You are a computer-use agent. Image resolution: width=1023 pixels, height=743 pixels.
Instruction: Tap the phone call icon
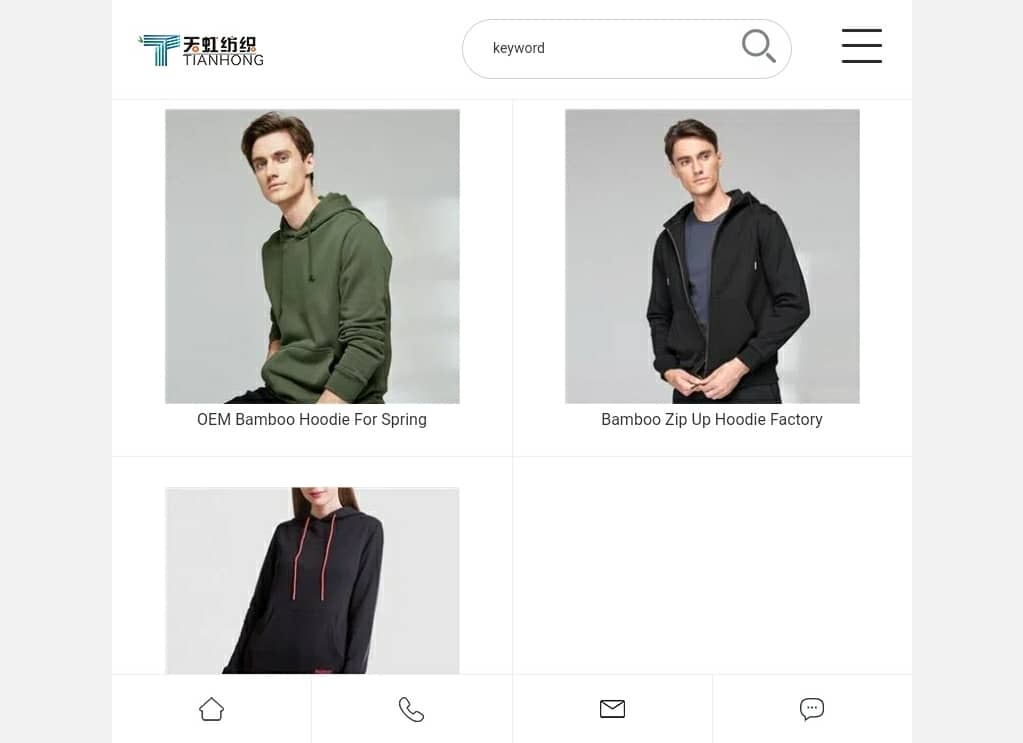(x=411, y=709)
